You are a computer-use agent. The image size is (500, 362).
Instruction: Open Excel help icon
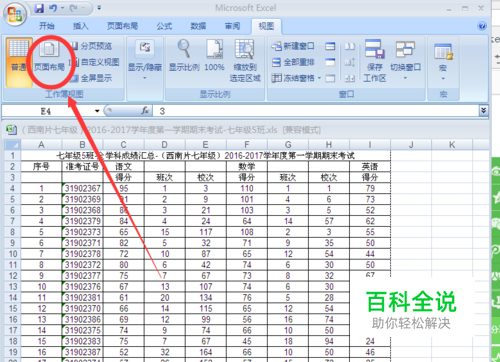tap(482, 26)
